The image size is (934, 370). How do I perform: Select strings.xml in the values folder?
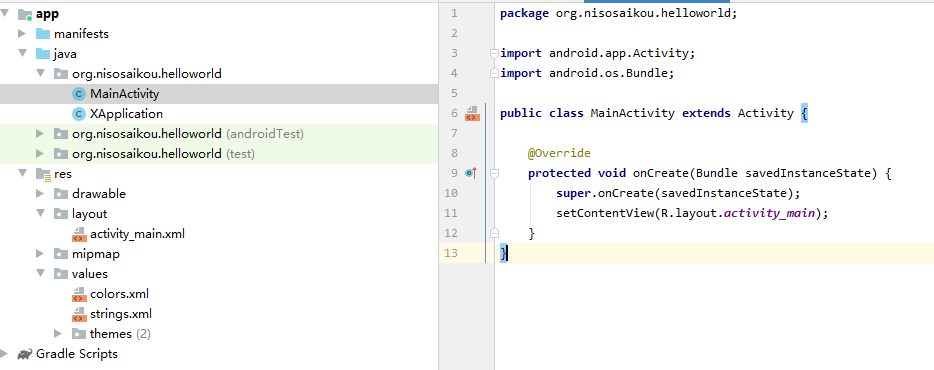[121, 314]
